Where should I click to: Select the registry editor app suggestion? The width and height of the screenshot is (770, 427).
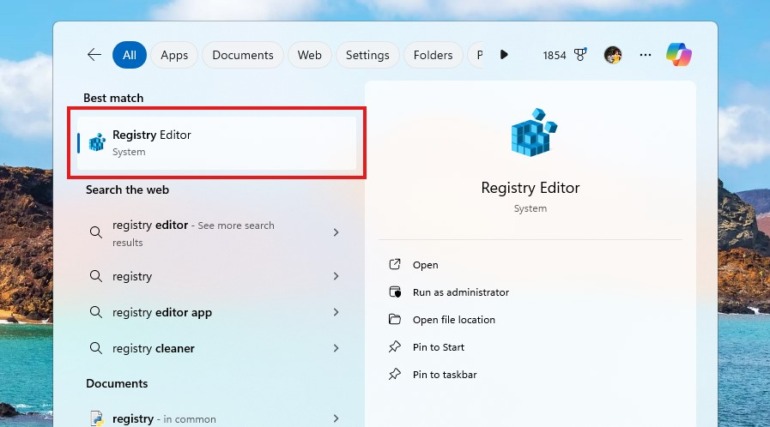coord(162,312)
